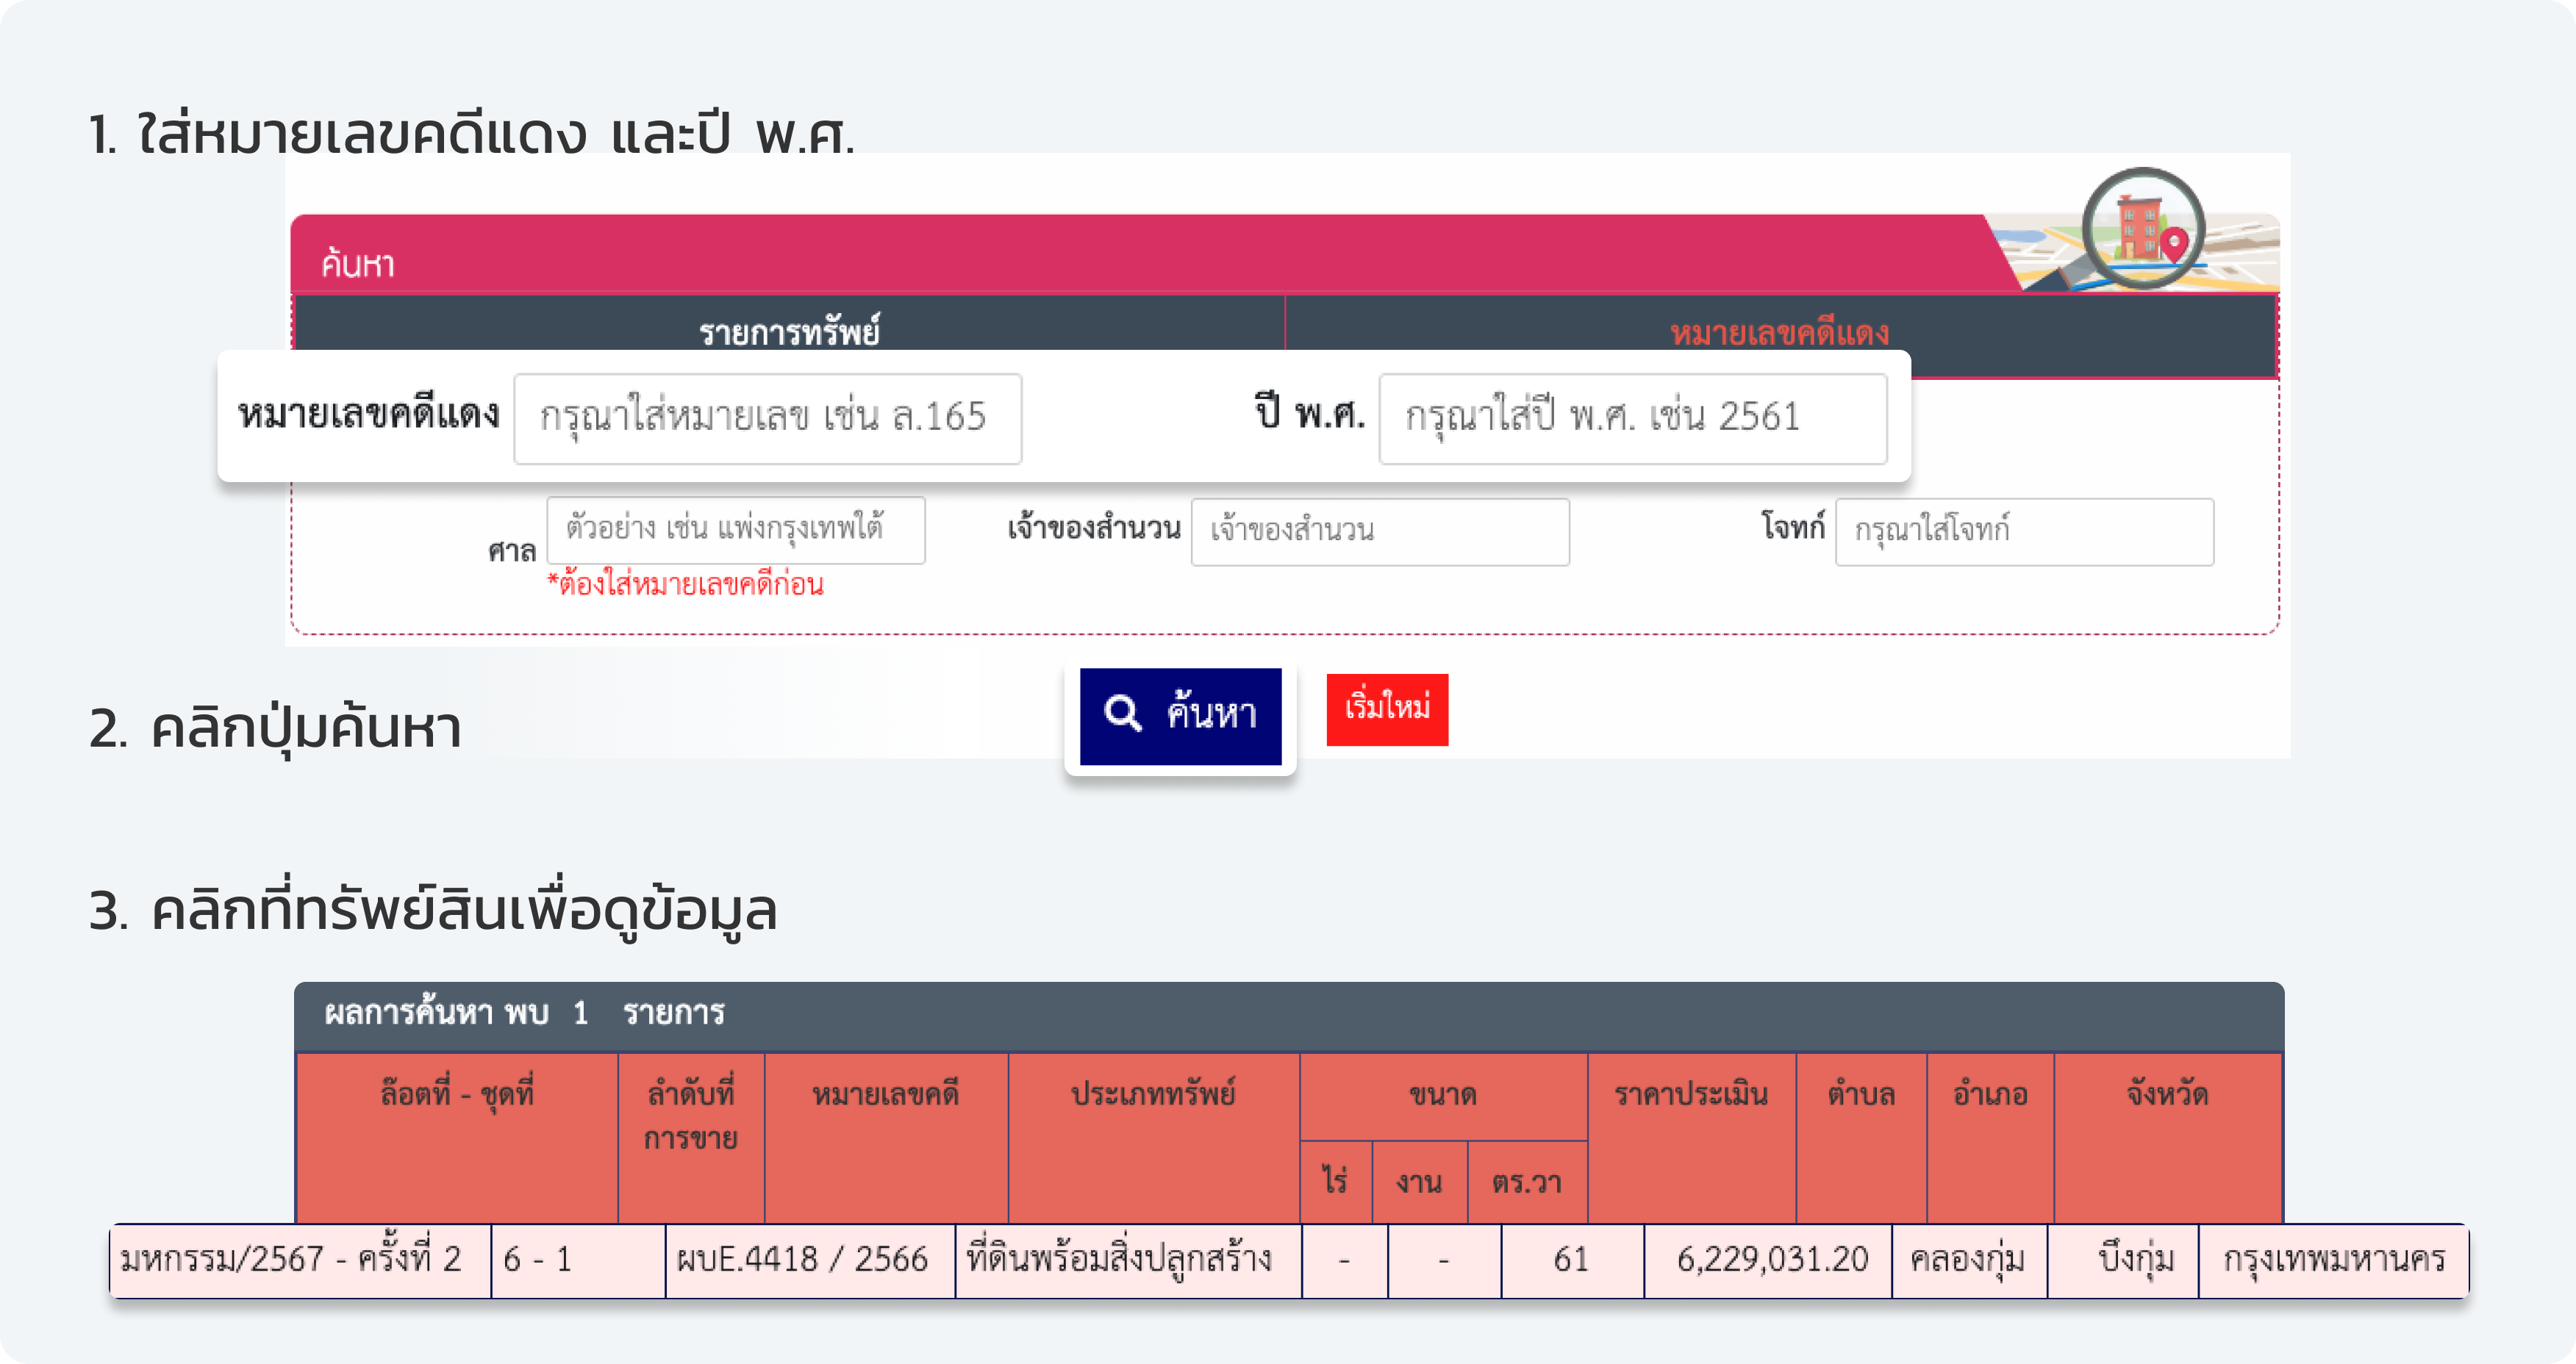Click the blue ค้นหา search button
The width and height of the screenshot is (2576, 1364).
[x=1180, y=716]
